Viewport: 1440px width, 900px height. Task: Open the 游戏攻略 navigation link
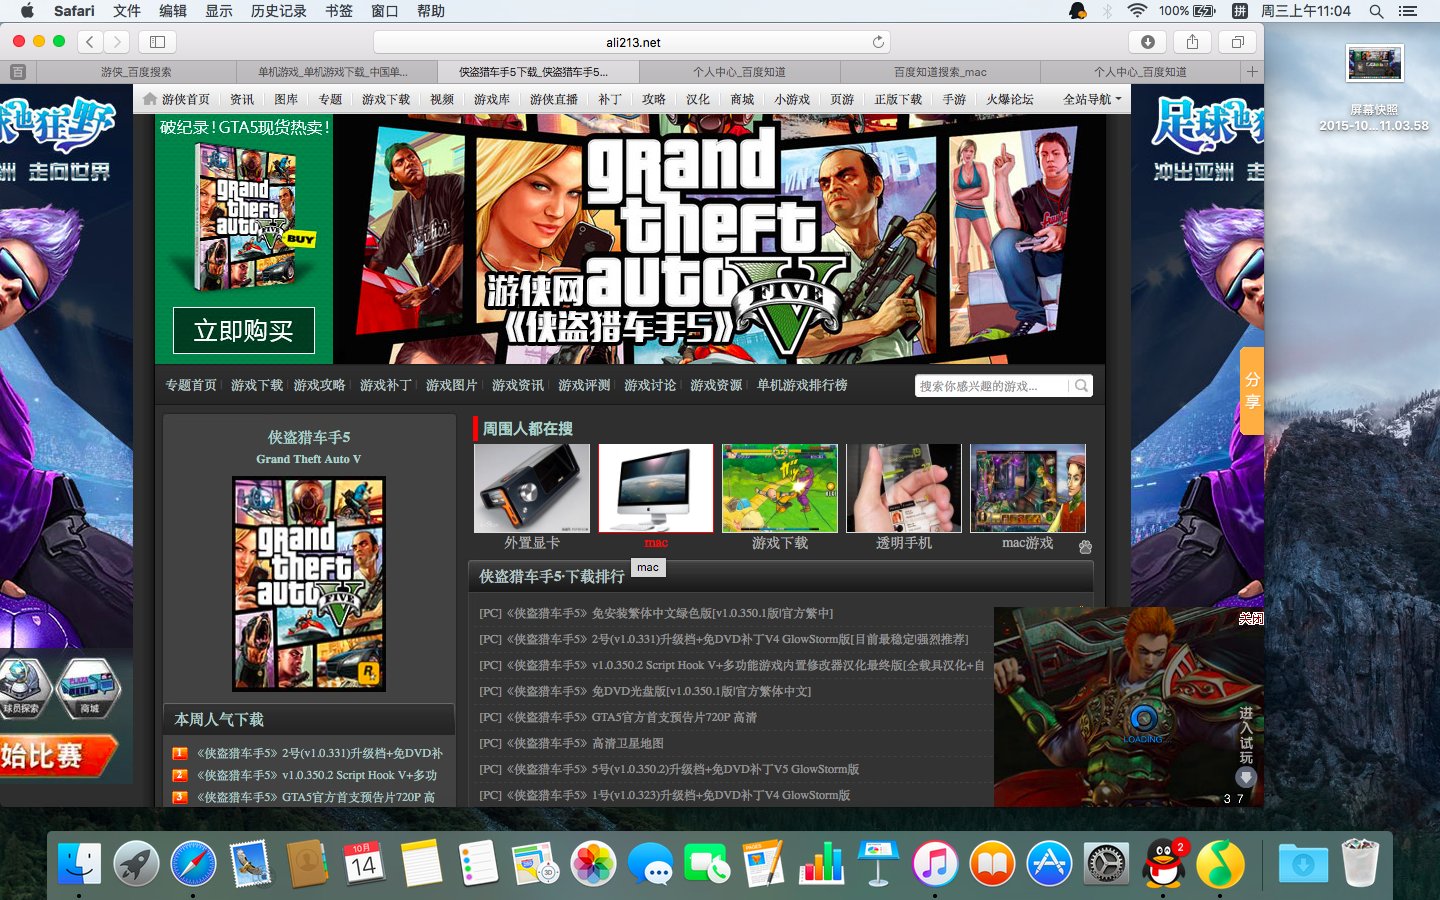pos(319,386)
